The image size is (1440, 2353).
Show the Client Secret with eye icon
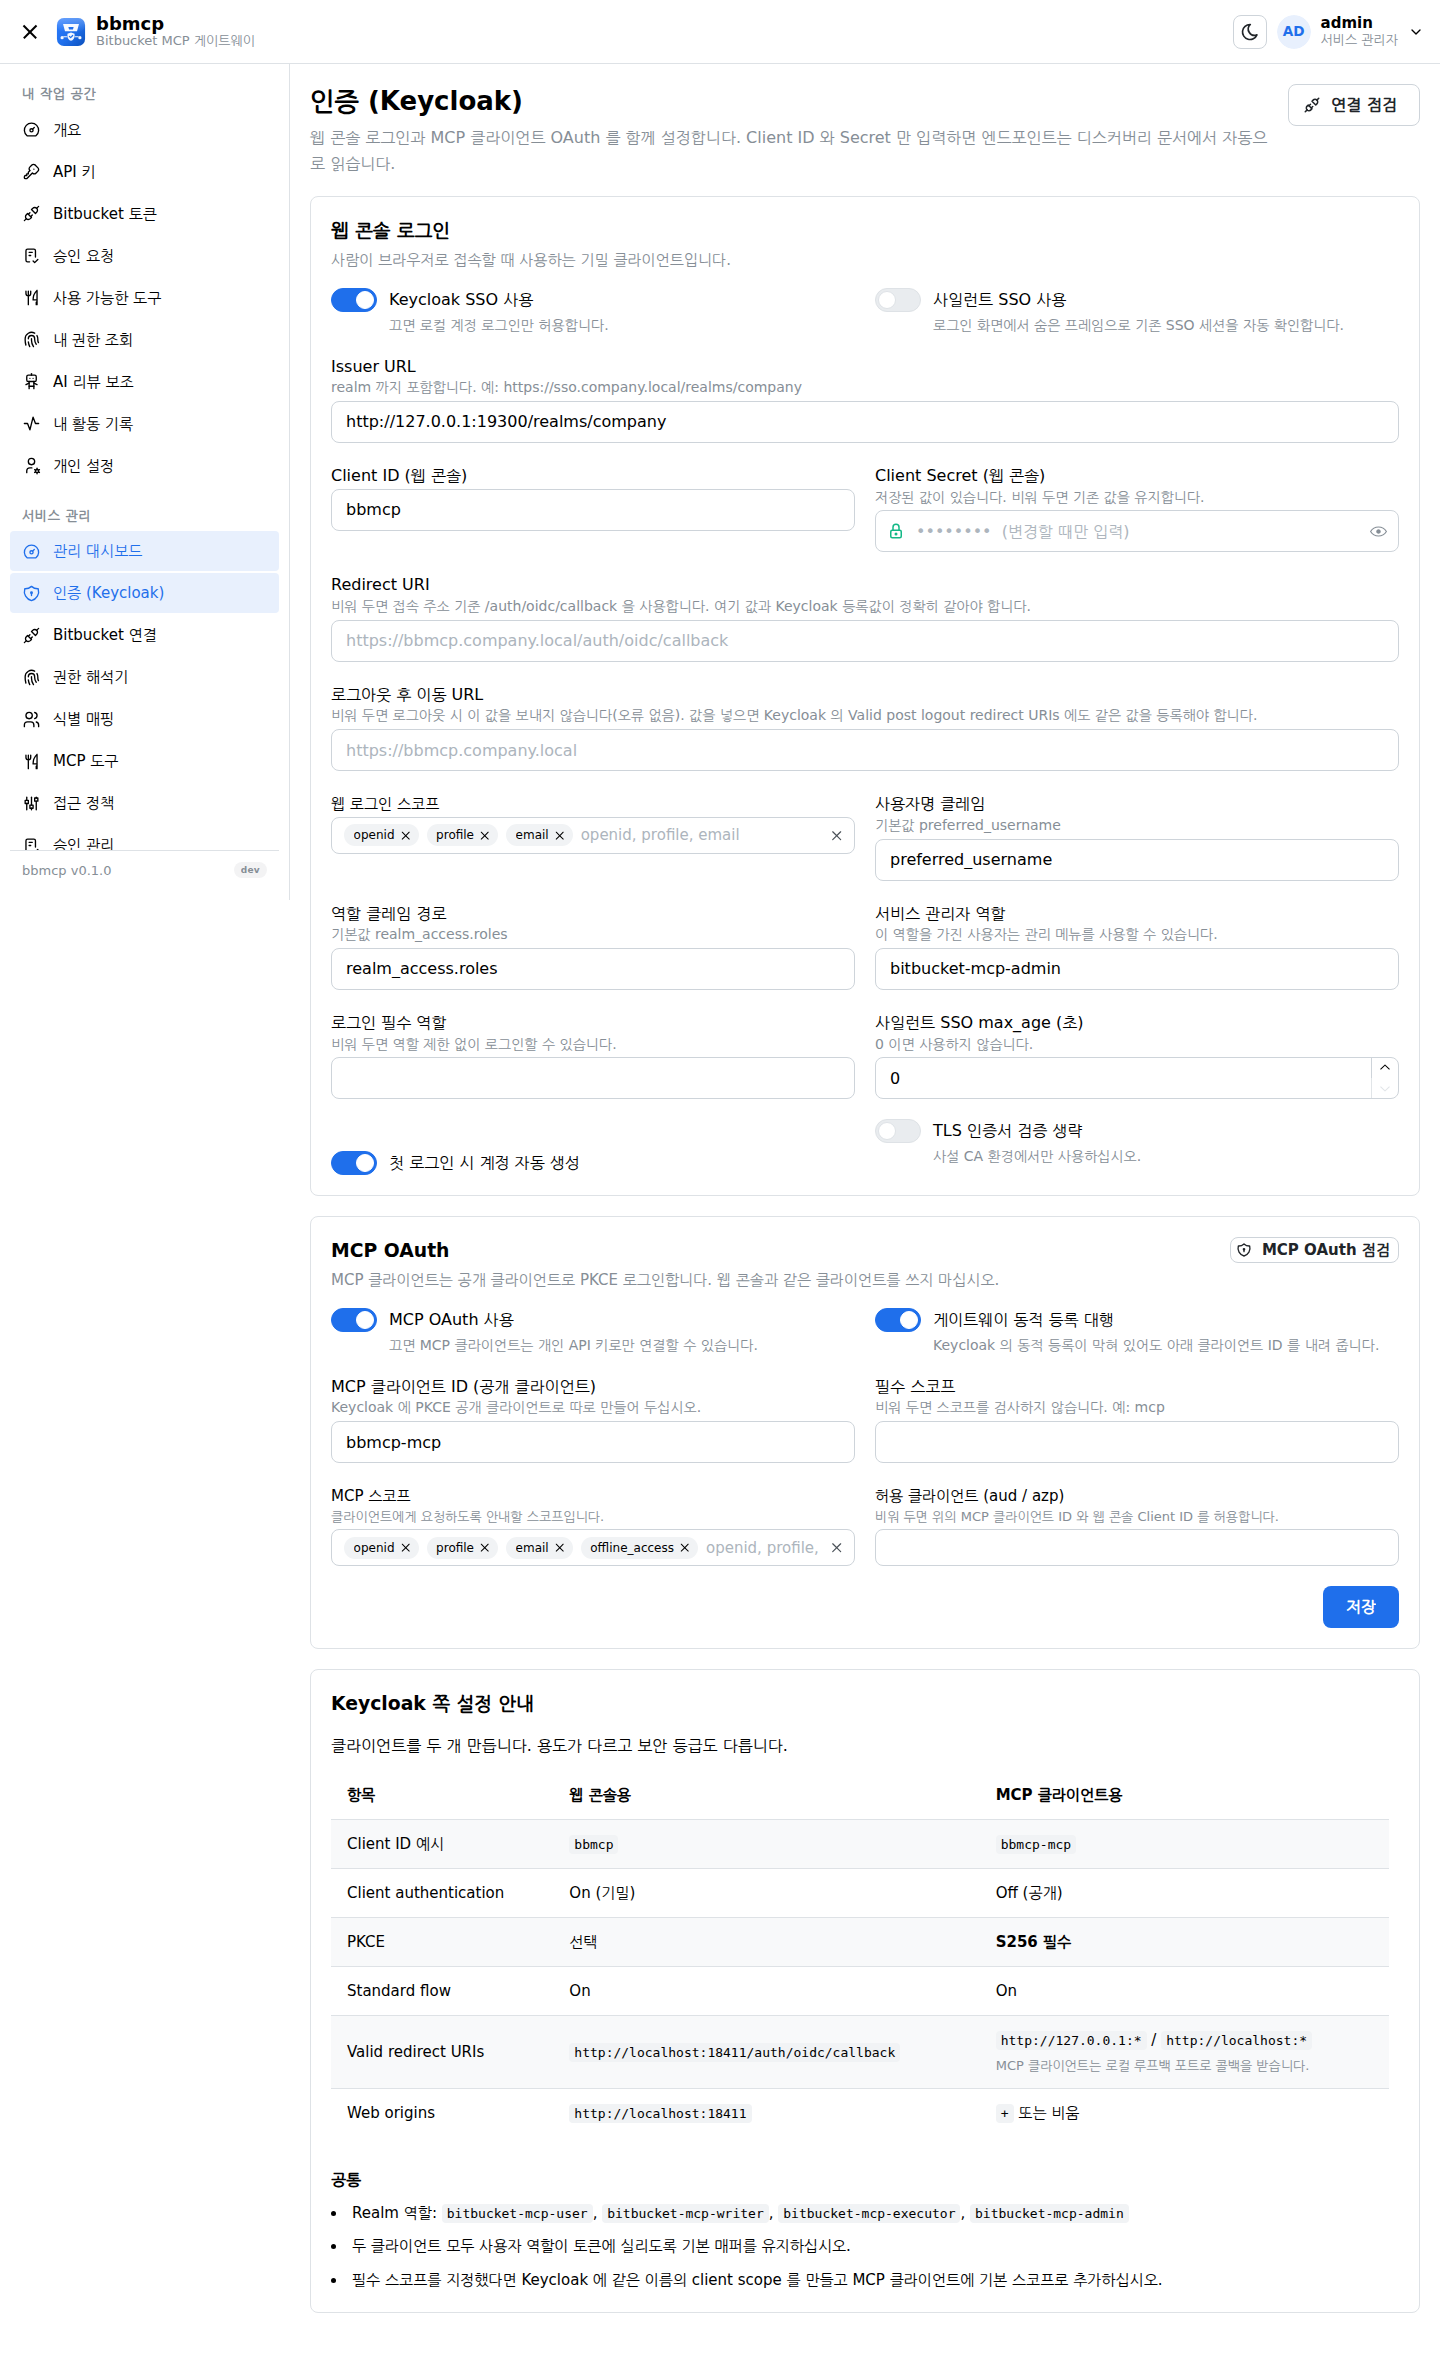(x=1378, y=532)
